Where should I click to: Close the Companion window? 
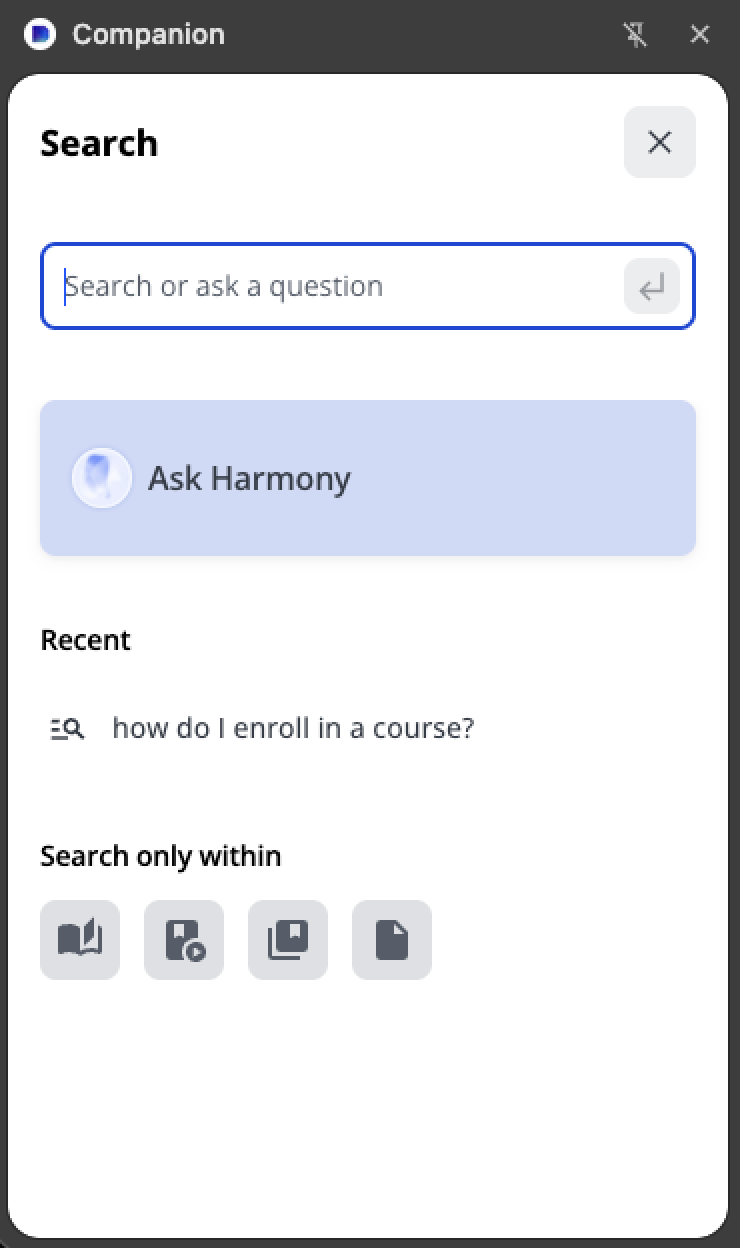[700, 35]
